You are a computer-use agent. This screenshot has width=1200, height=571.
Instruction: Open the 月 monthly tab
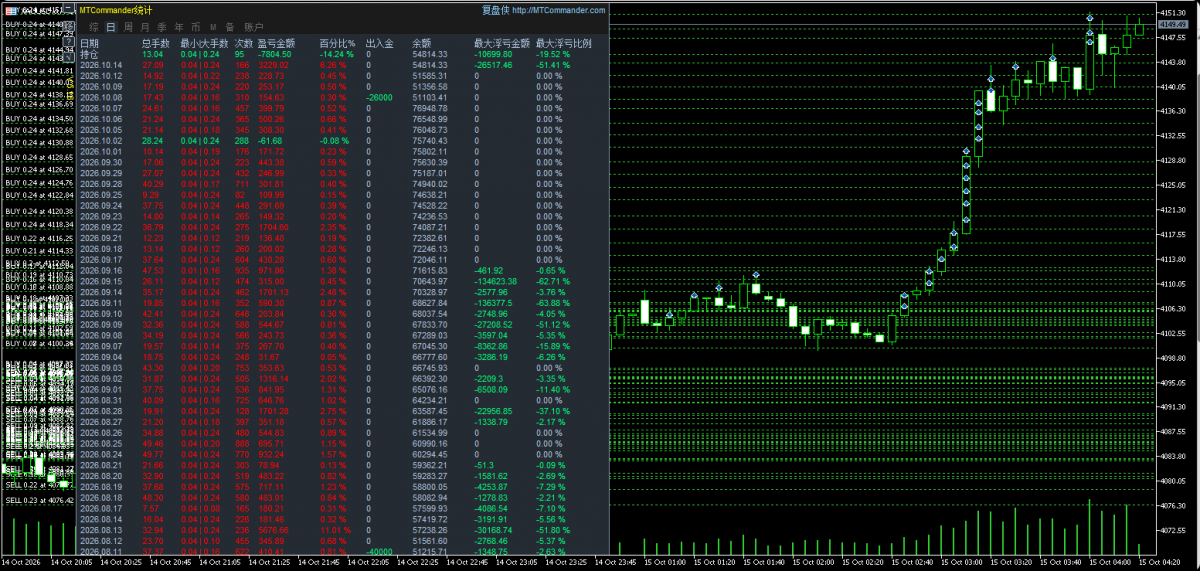pos(145,27)
